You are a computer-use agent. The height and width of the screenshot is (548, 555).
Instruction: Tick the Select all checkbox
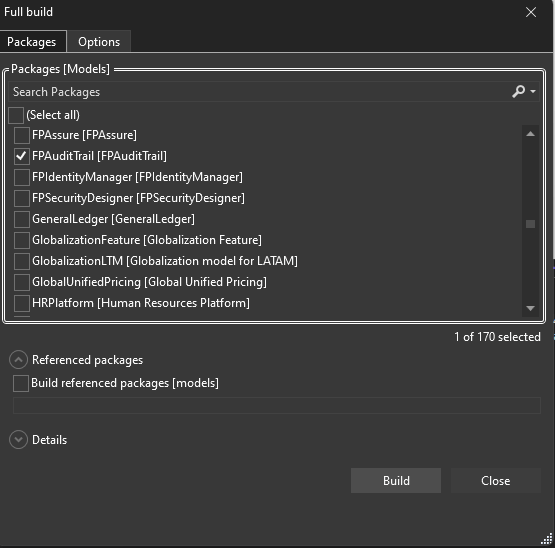(x=16, y=115)
